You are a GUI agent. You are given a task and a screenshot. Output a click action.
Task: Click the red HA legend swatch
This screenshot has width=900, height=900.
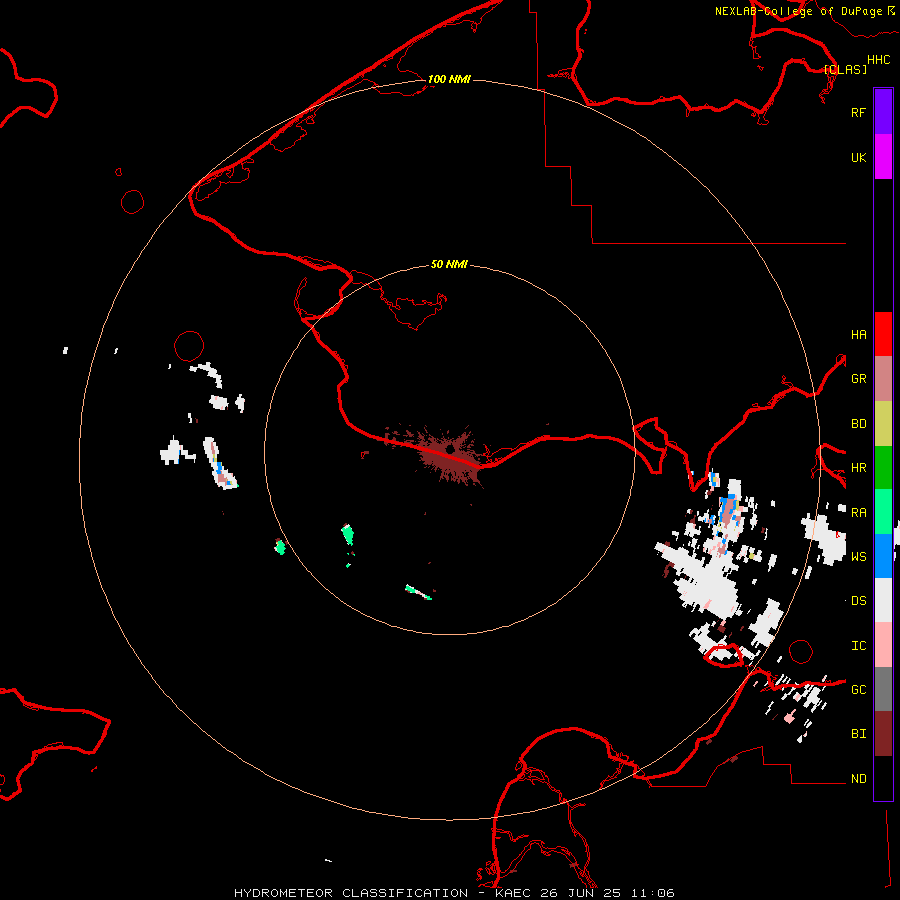(883, 334)
